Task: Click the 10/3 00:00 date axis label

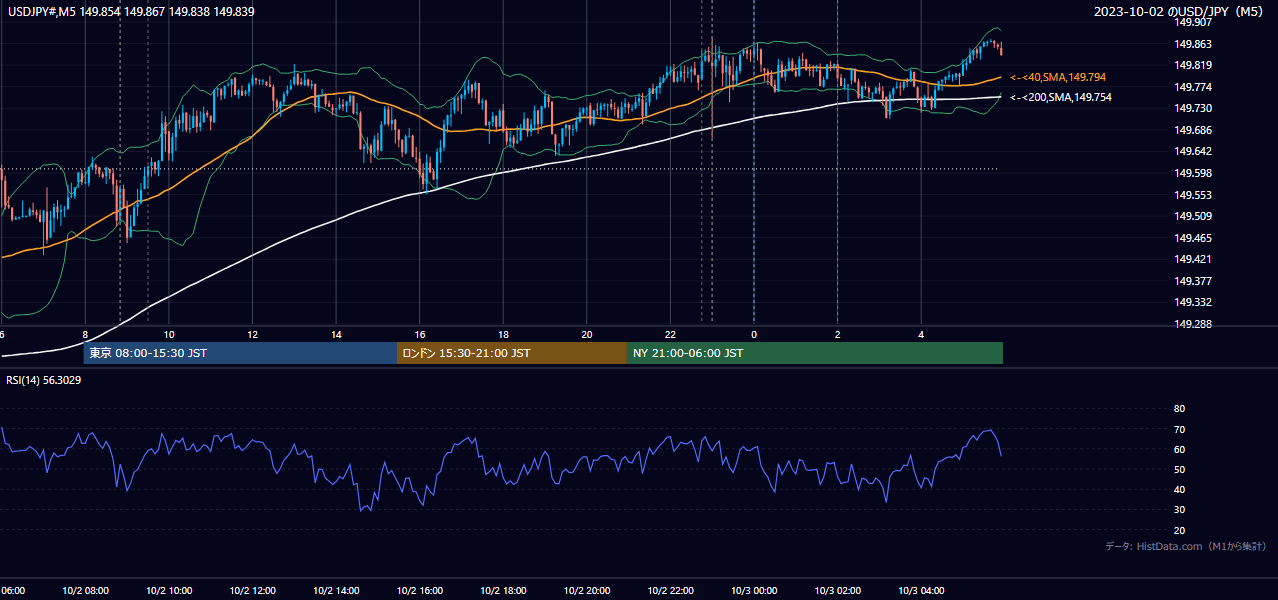Action: [x=754, y=590]
